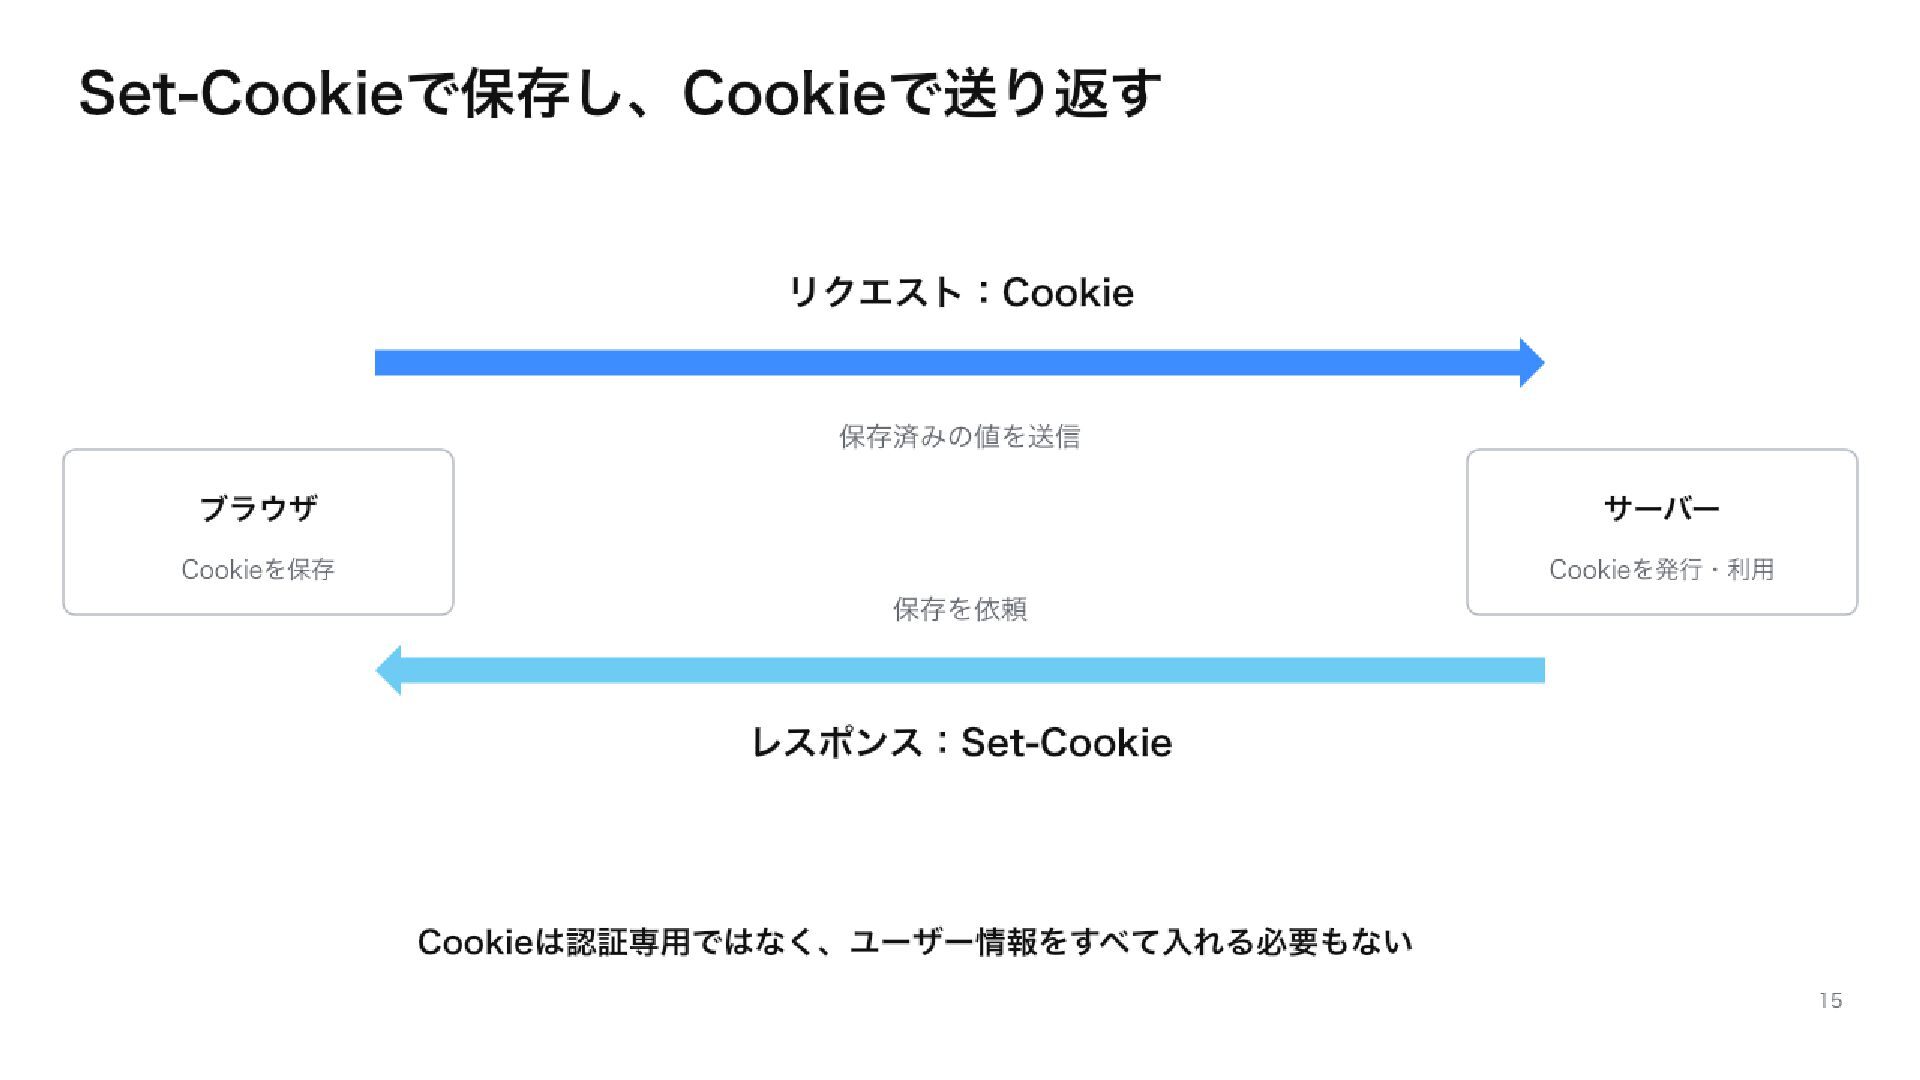Click the word Cookie in the request label

pos(1068,292)
